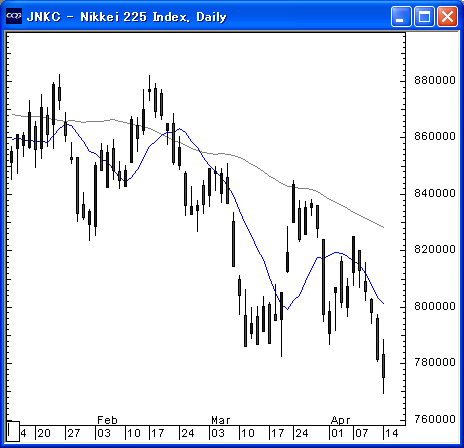Screen dimensions: 464x448
Task: Click the date label 27 on time axis
Action: tap(74, 433)
